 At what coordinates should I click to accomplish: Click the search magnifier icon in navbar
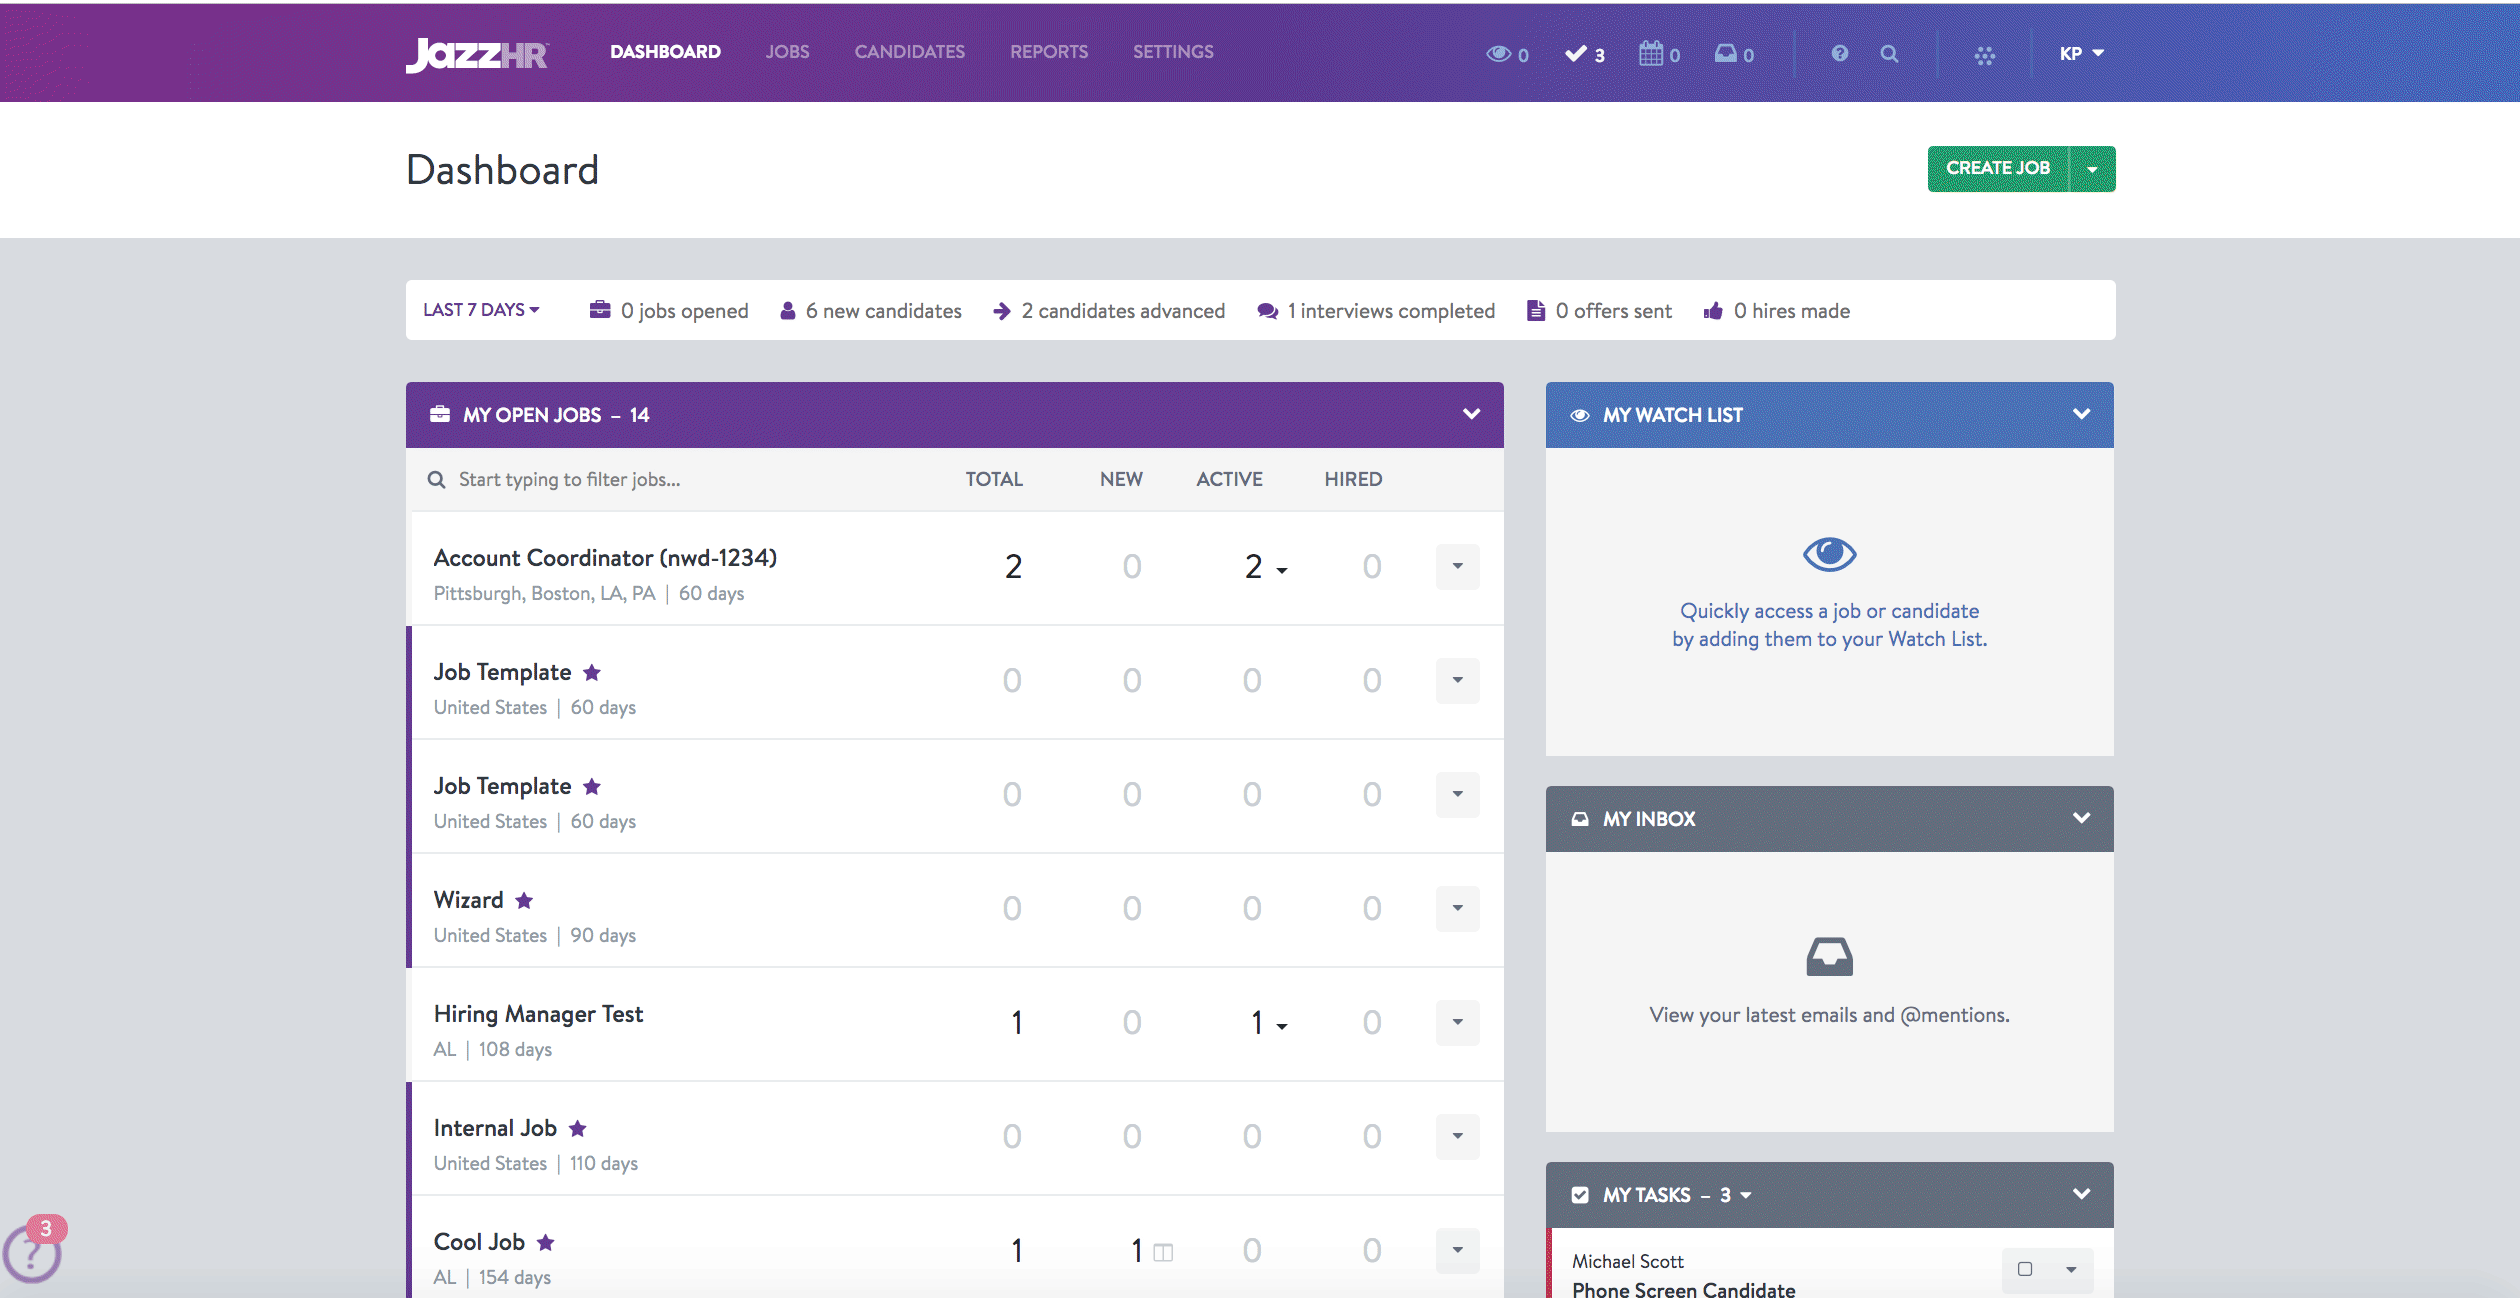click(x=1889, y=54)
